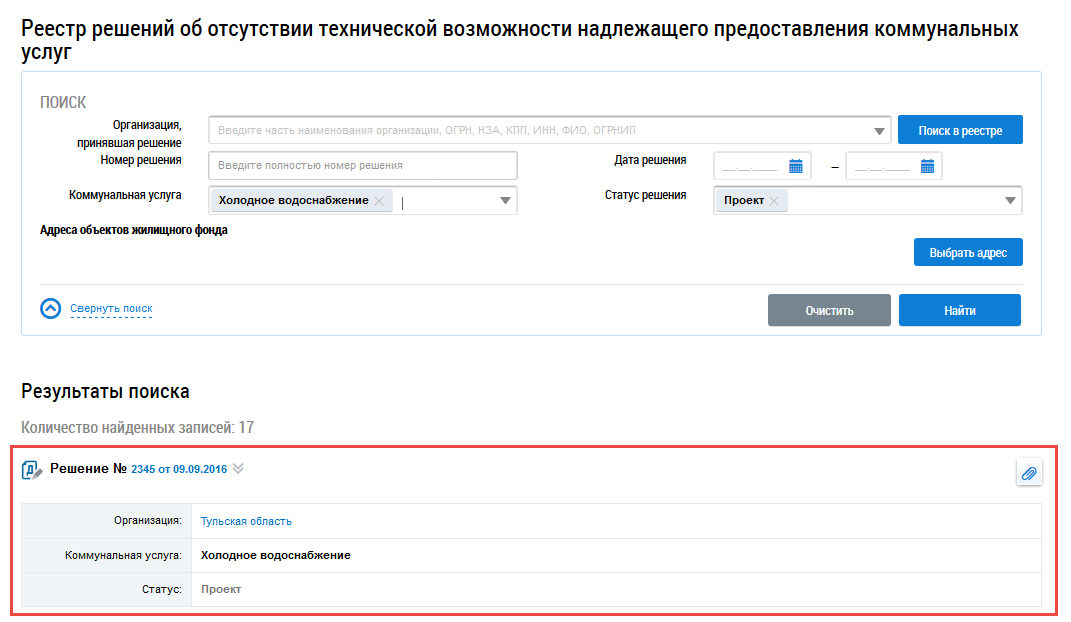
Task: Expand the Организация dropdown arrow
Action: pyautogui.click(x=880, y=131)
